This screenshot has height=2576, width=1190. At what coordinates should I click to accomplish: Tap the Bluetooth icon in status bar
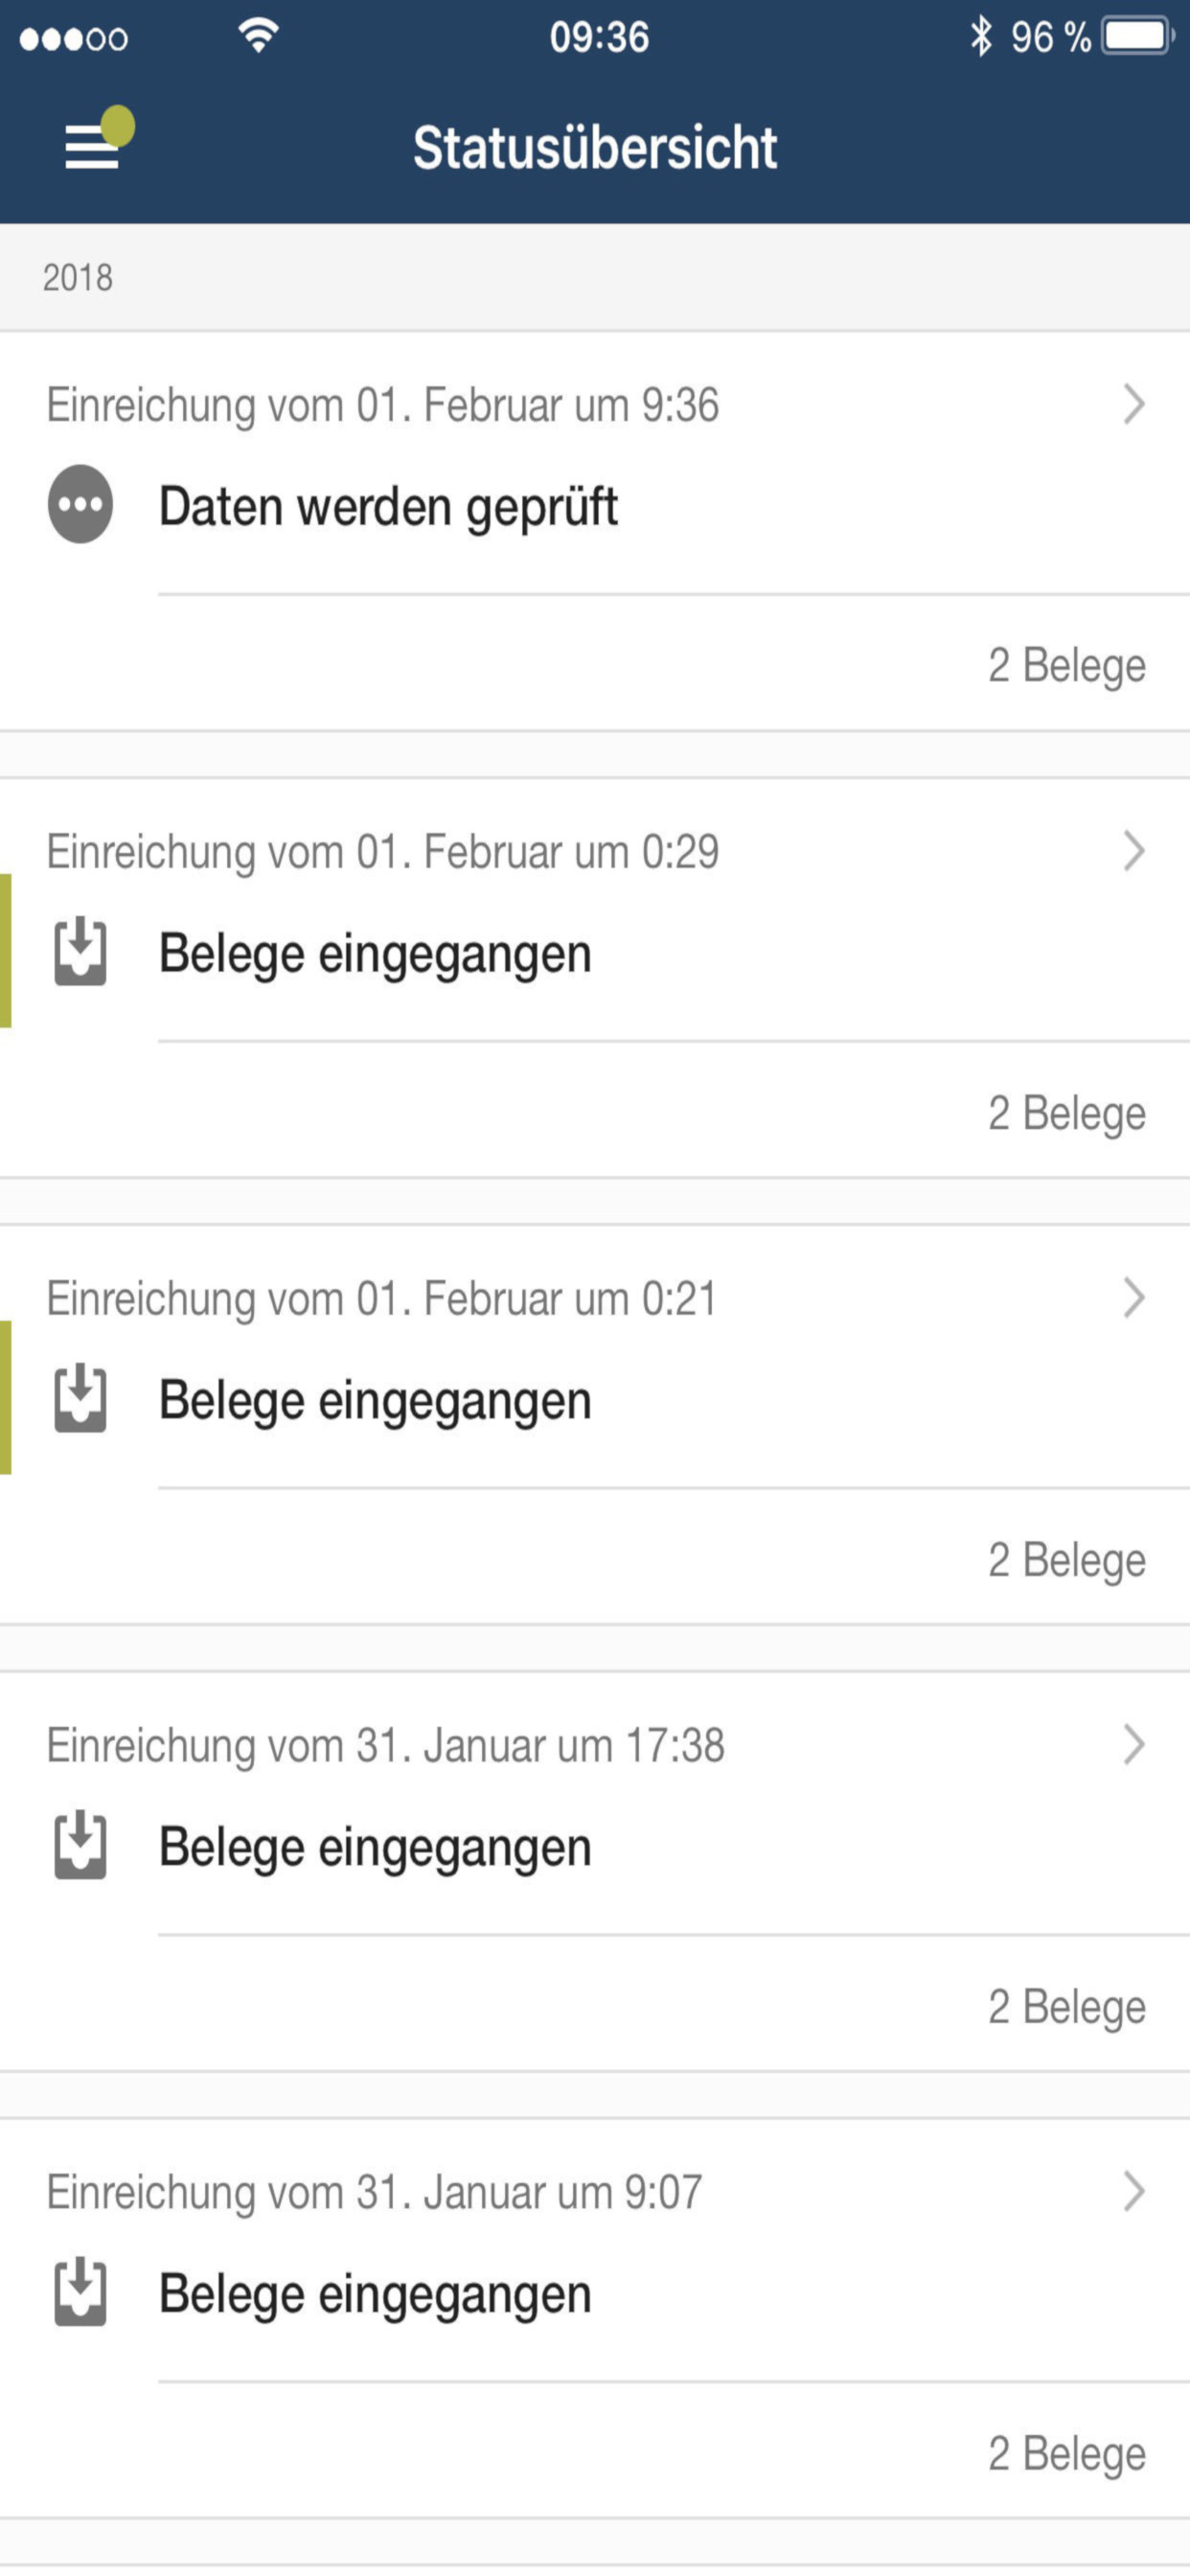point(981,37)
